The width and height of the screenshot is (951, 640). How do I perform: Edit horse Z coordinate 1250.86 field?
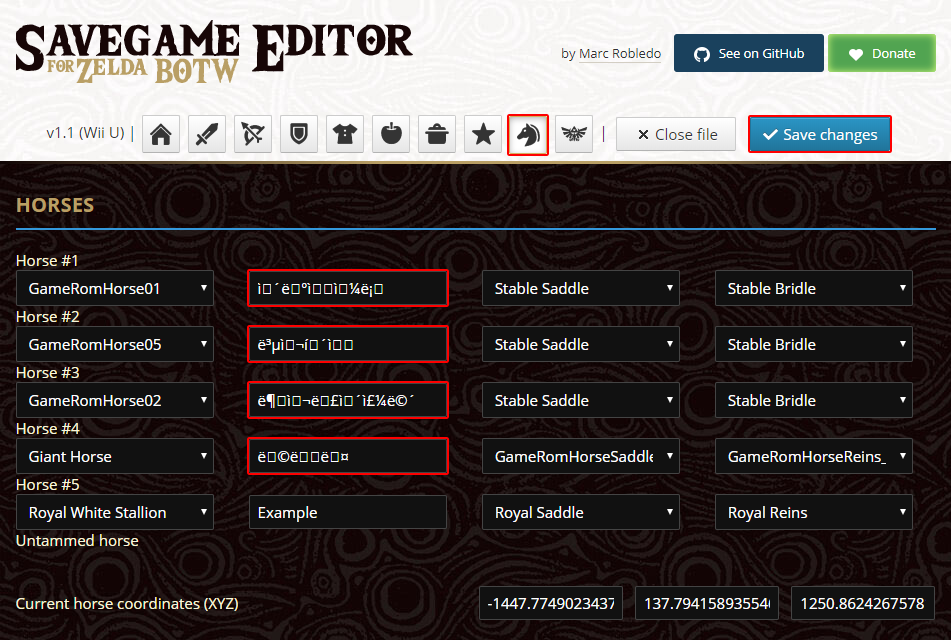click(862, 603)
